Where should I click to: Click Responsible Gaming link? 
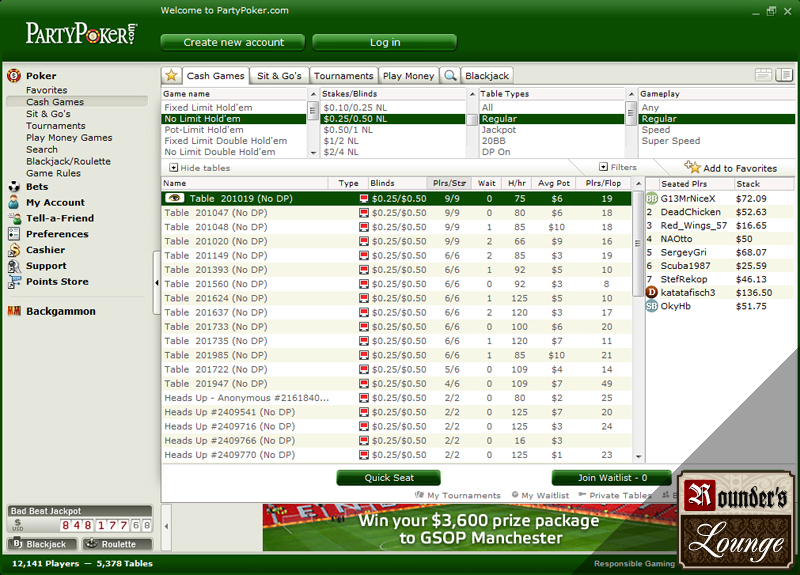[x=634, y=563]
